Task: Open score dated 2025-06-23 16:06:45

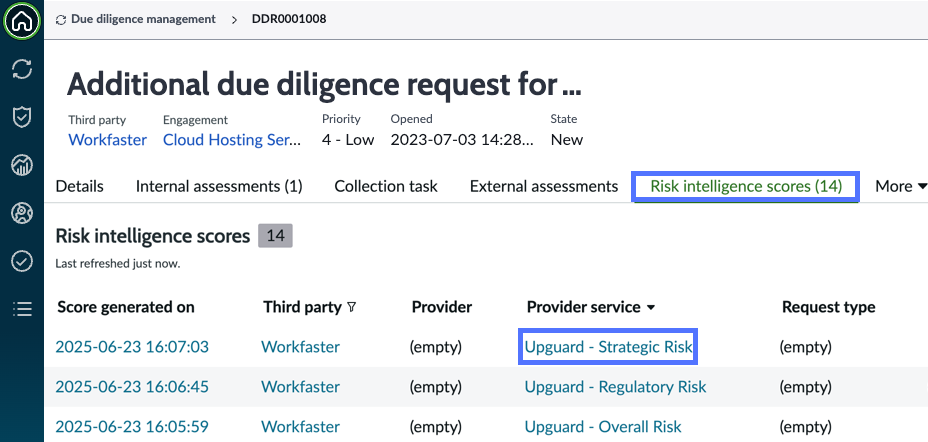Action: tap(132, 386)
